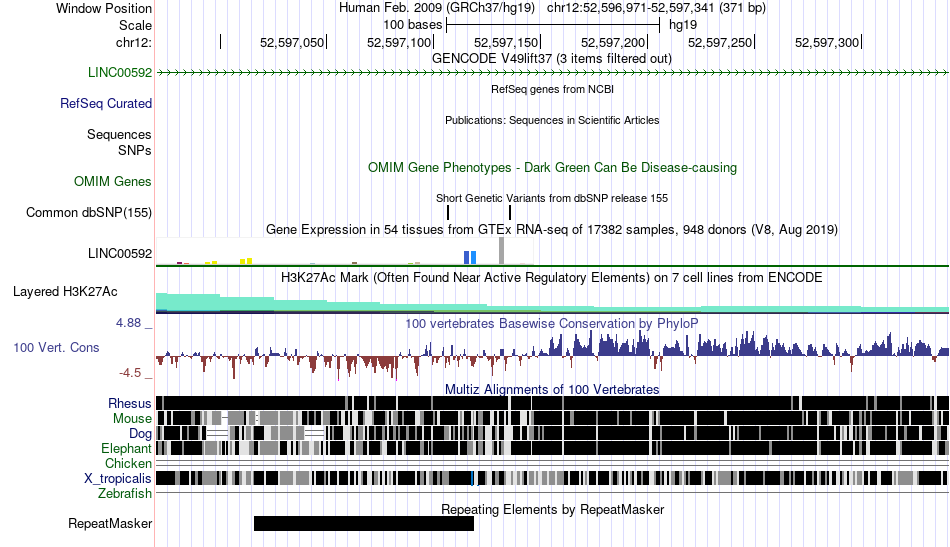The image size is (950, 547).
Task: Click the Common dbSNP(155) track label
Action: [x=88, y=213]
